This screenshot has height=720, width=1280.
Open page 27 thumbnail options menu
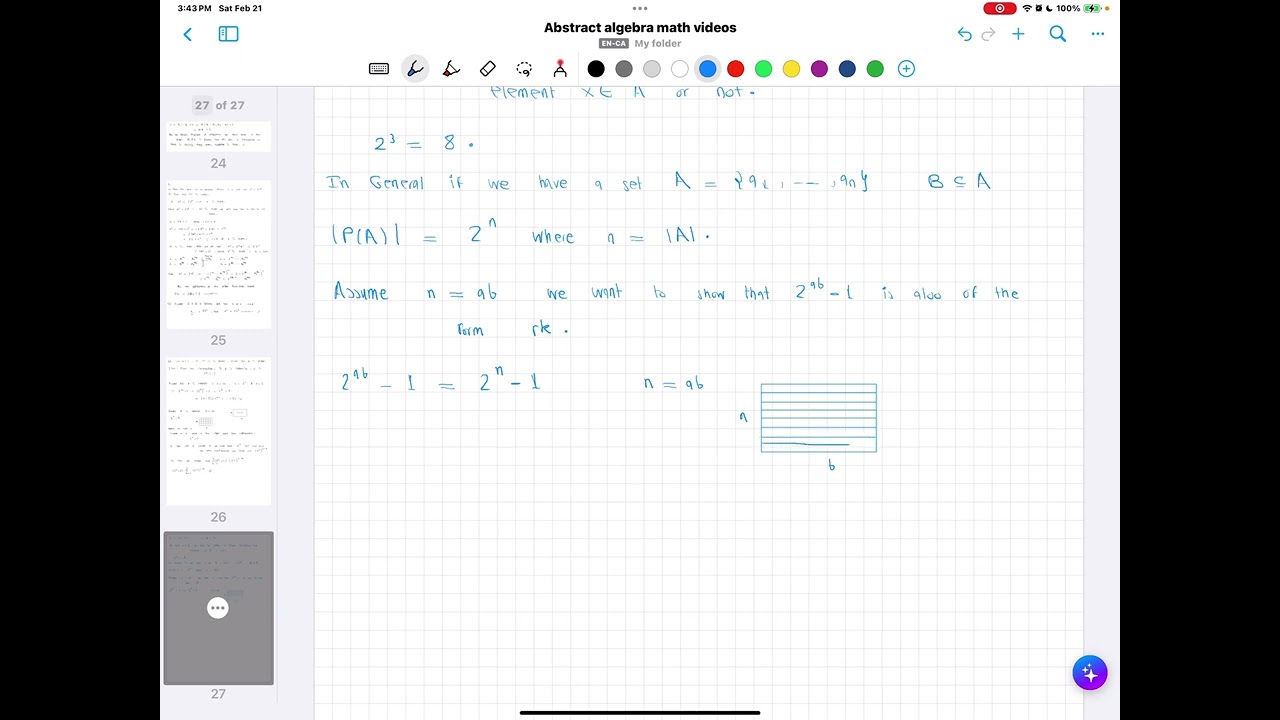pos(218,608)
